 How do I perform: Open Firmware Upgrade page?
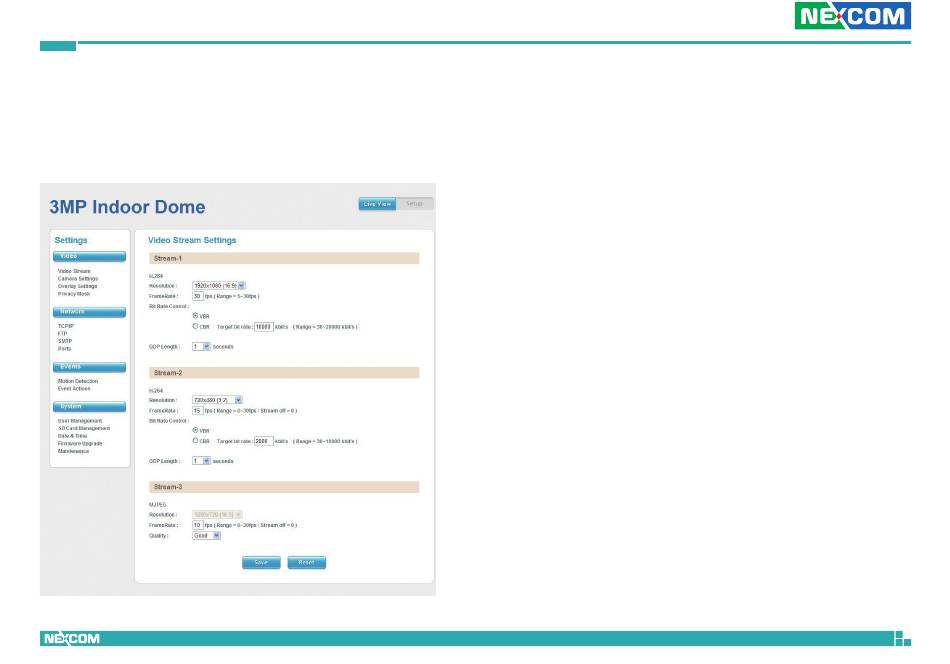pos(80,443)
